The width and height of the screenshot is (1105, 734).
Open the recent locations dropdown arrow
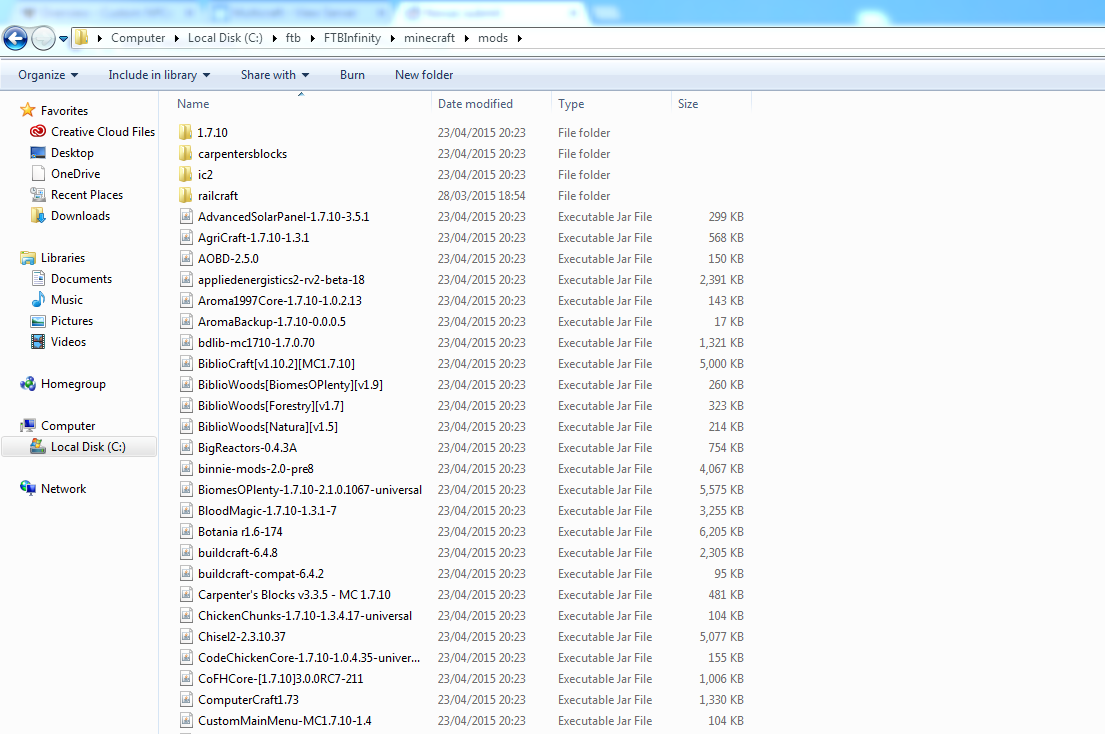(63, 39)
